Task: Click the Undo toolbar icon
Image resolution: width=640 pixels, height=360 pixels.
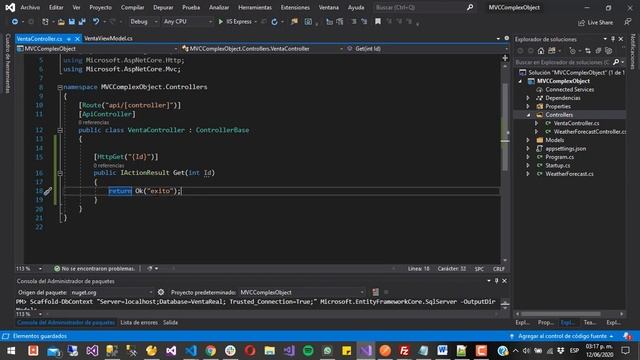Action: (96, 22)
